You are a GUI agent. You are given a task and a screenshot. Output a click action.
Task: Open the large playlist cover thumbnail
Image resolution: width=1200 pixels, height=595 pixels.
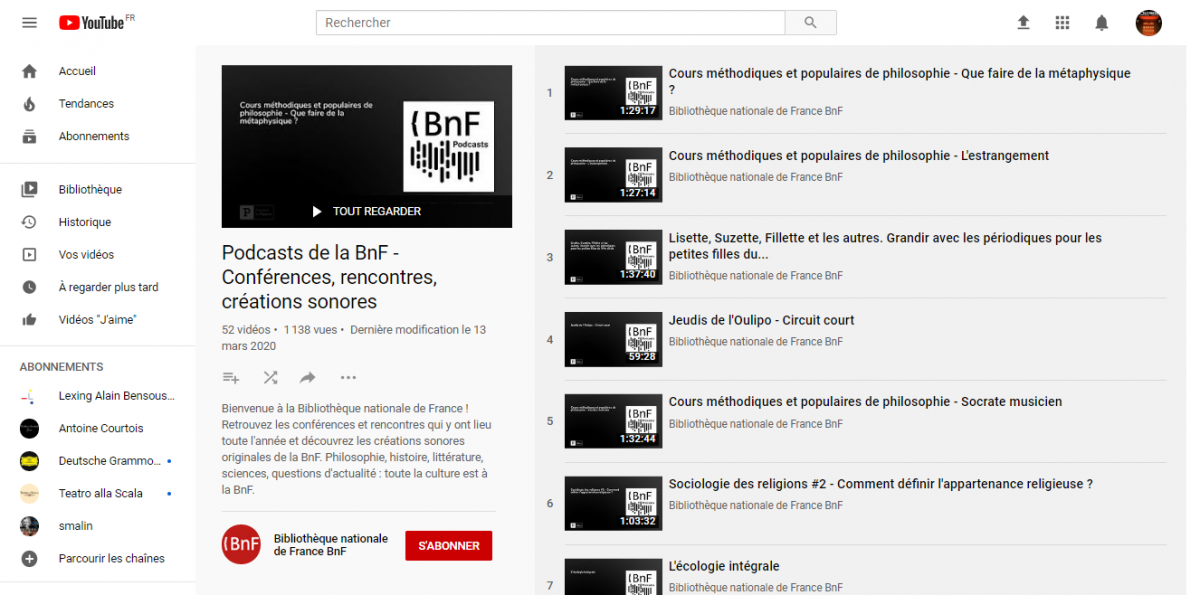coord(367,146)
